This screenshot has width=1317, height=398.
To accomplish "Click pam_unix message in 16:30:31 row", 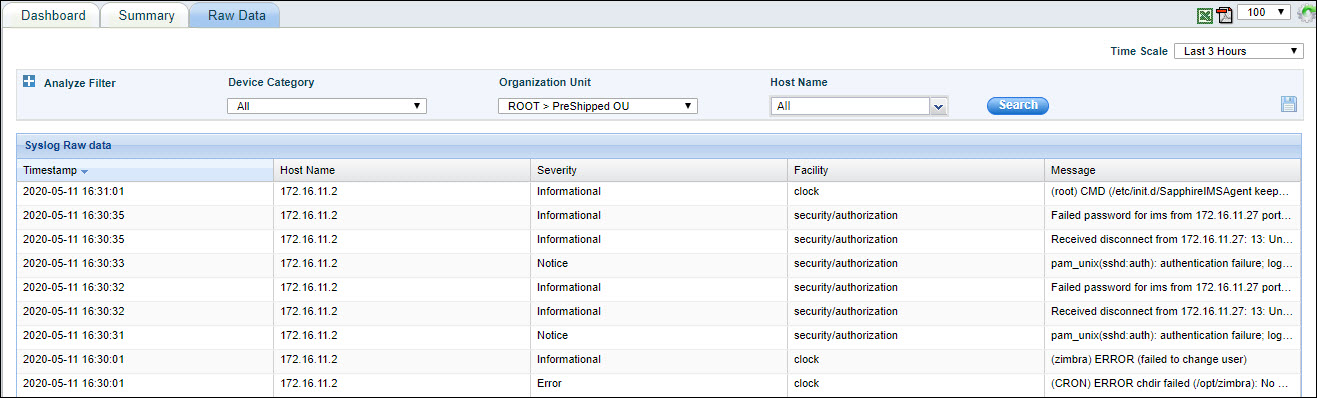I will coord(1171,335).
